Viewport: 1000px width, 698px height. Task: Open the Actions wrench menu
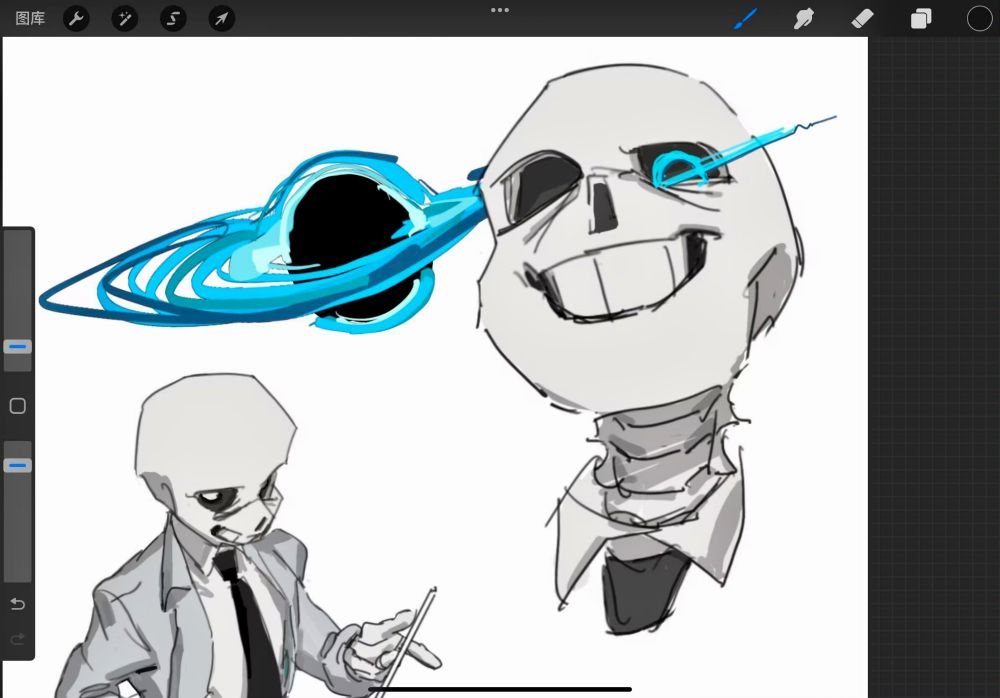point(77,19)
